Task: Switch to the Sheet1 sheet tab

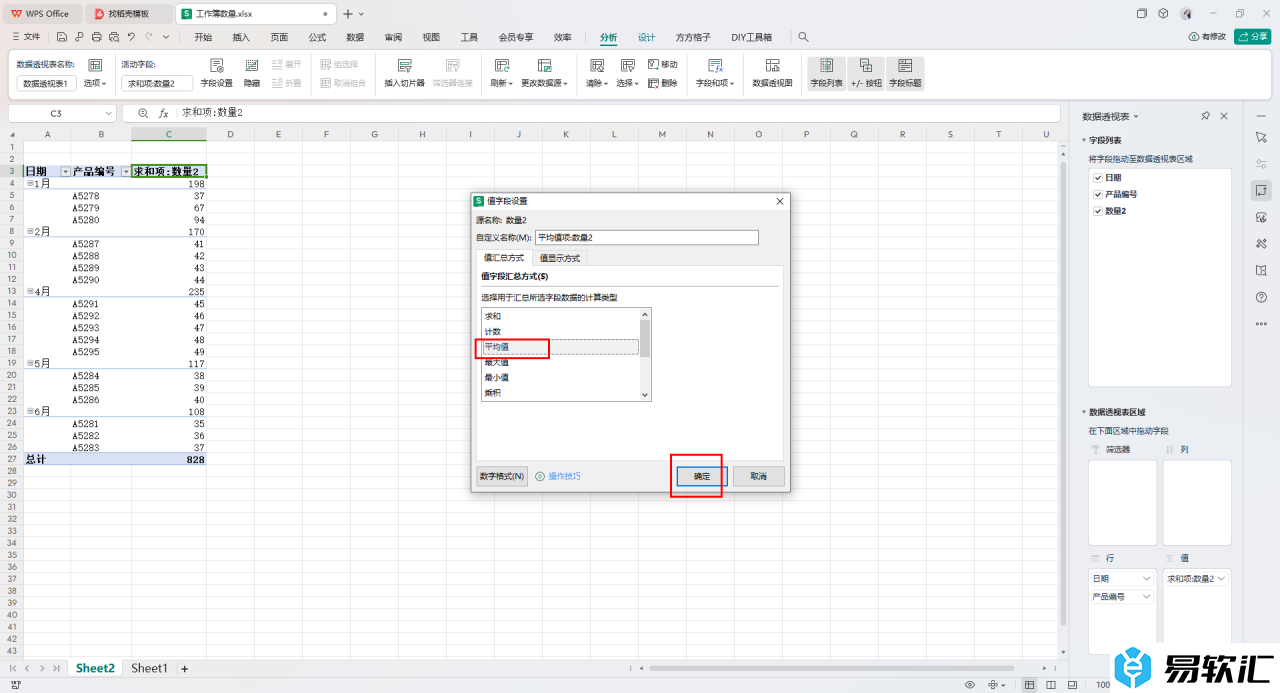Action: click(149, 668)
